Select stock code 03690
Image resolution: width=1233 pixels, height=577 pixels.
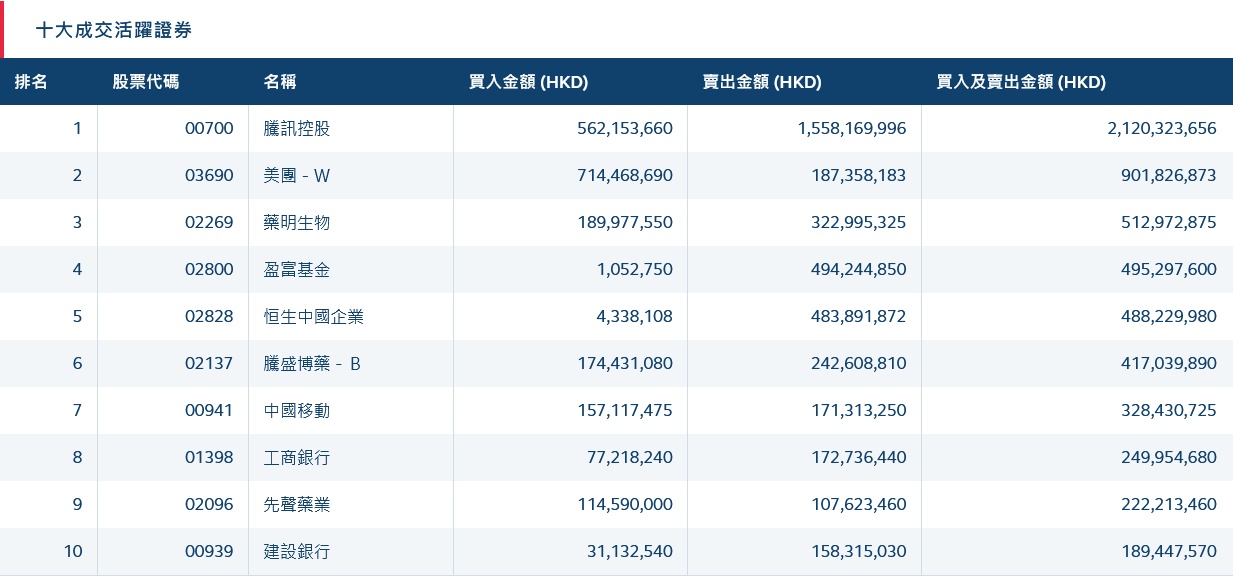tap(209, 175)
